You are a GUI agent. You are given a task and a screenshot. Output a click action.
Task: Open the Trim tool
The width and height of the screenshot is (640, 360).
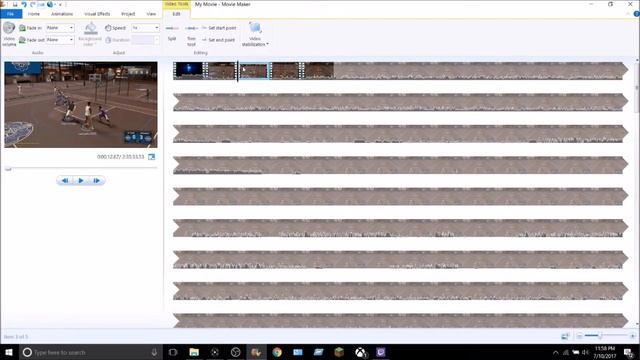[191, 35]
